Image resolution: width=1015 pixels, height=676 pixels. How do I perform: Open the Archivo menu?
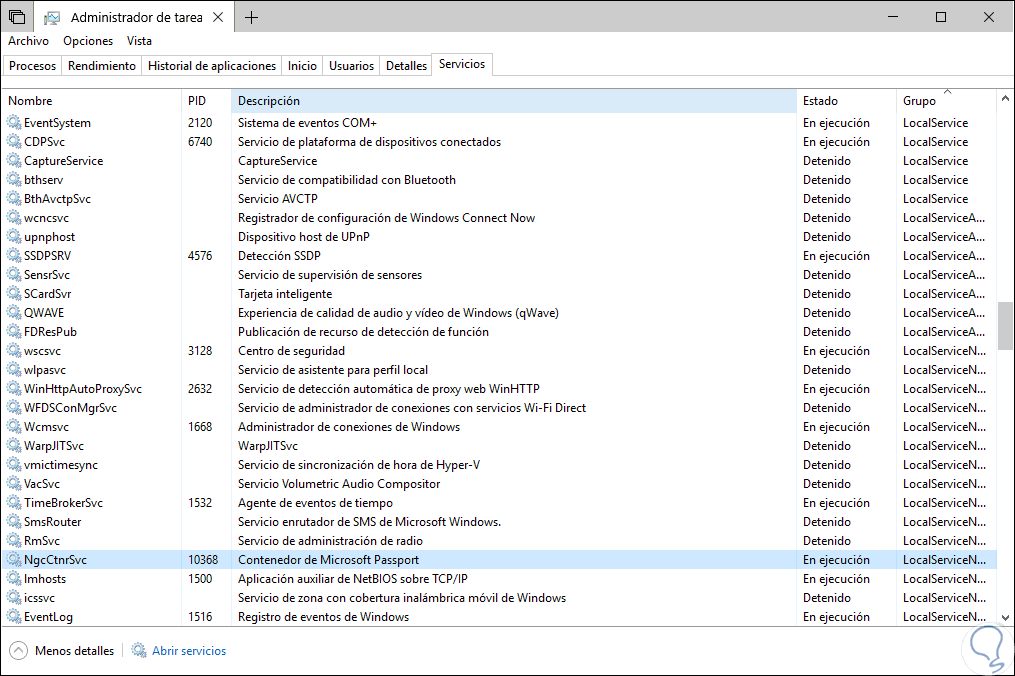(x=28, y=41)
